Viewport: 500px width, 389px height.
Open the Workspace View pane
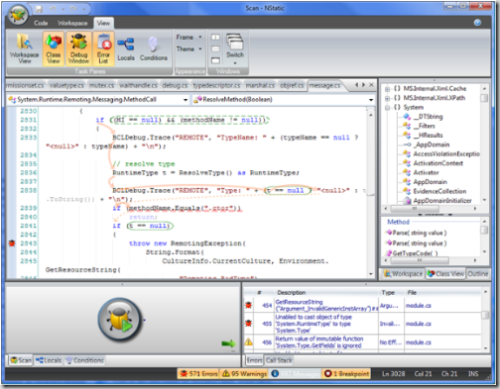[24, 49]
